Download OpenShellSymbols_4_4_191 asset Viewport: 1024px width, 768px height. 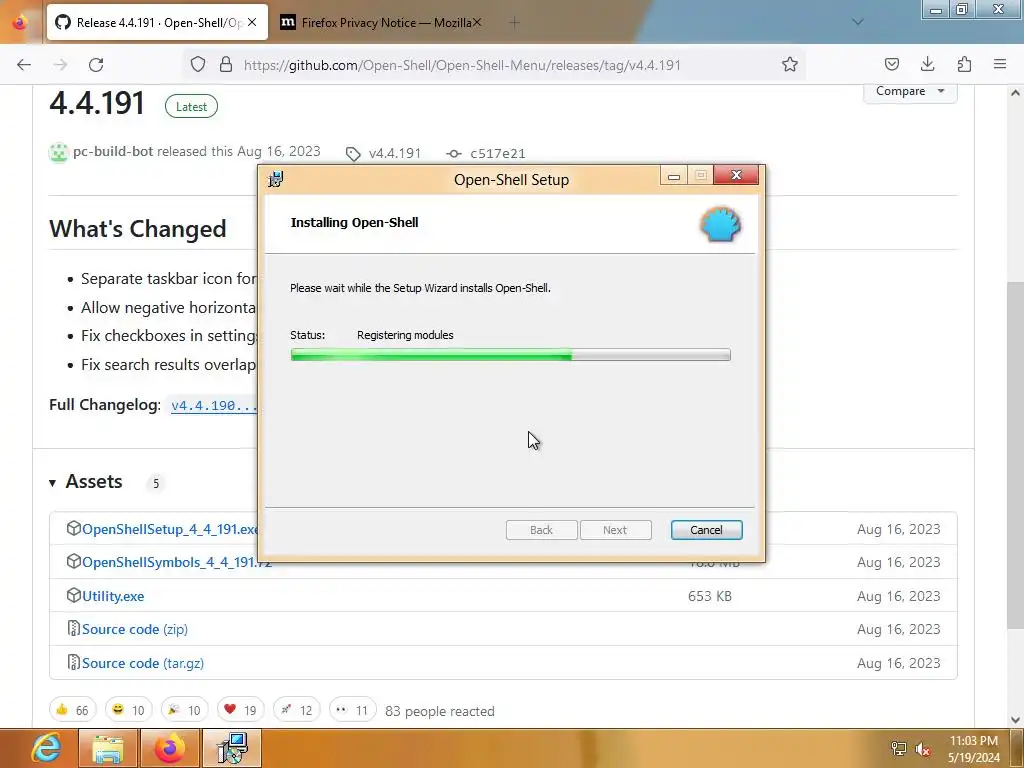click(x=176, y=562)
